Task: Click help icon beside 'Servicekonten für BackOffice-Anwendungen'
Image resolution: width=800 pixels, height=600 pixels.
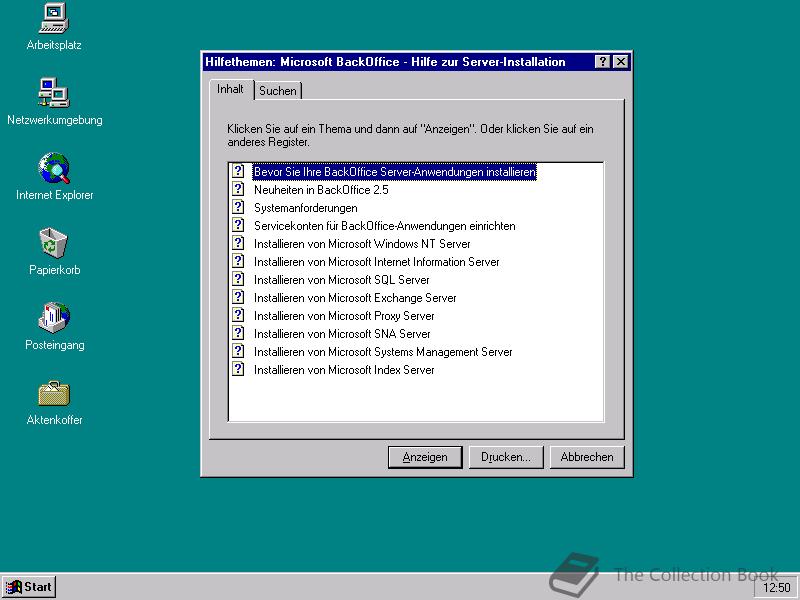Action: coord(238,225)
